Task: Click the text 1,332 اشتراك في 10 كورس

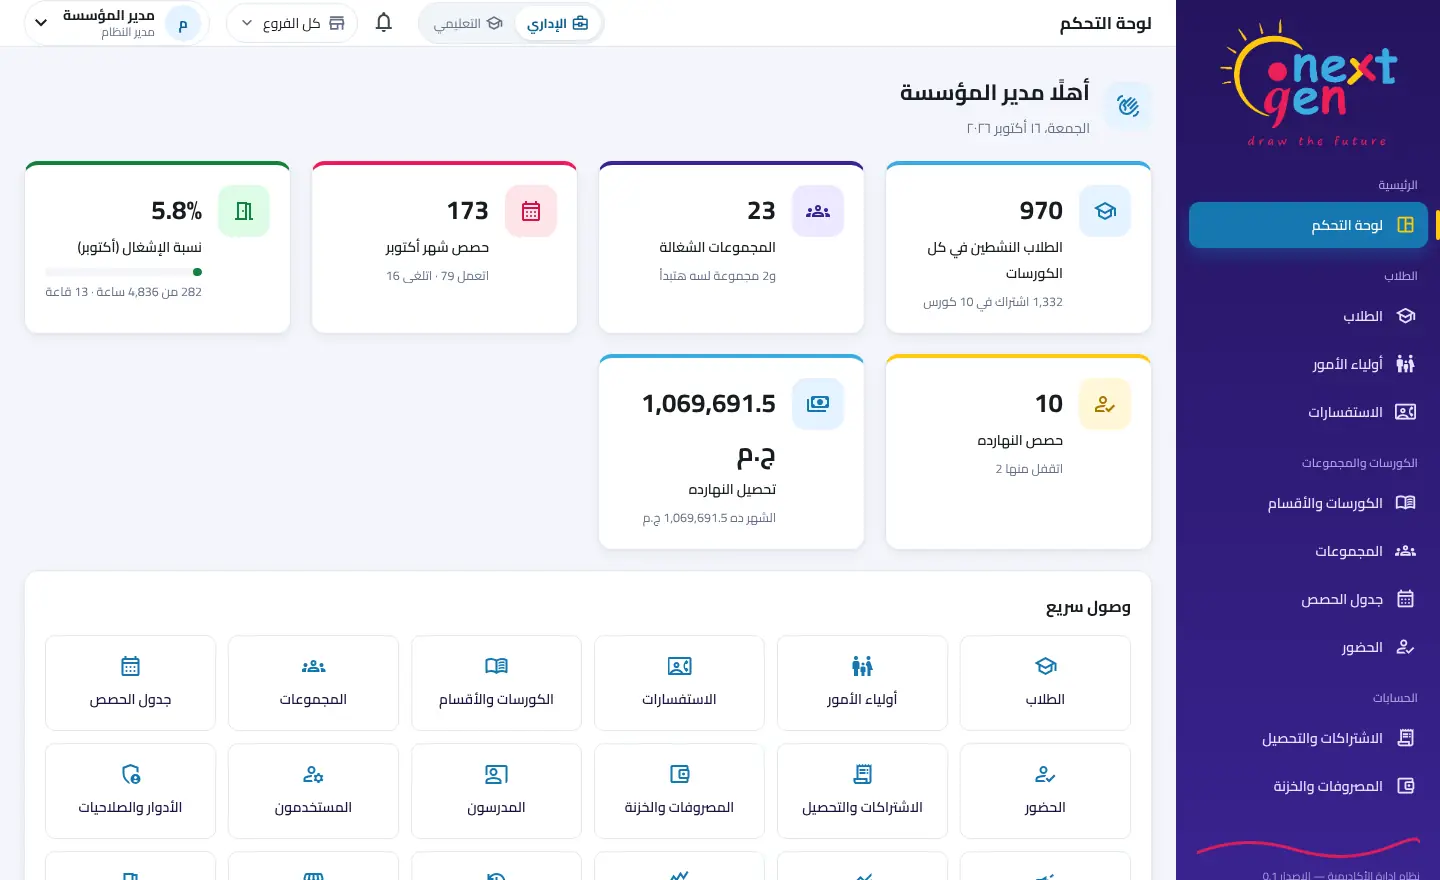Action: 993,302
